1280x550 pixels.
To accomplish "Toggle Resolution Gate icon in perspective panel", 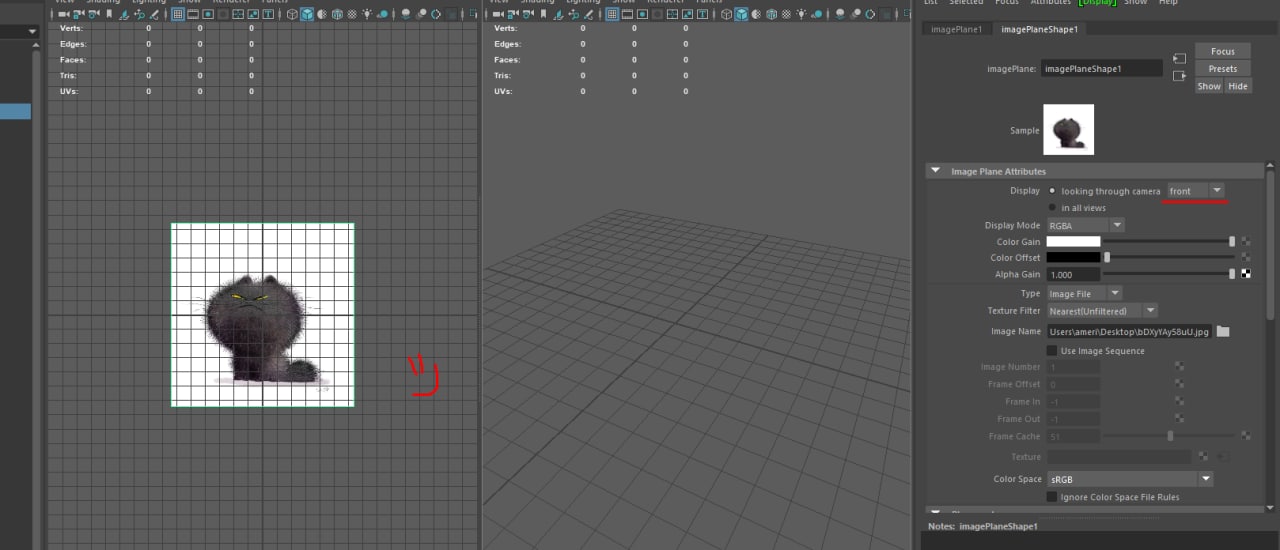I will point(642,14).
